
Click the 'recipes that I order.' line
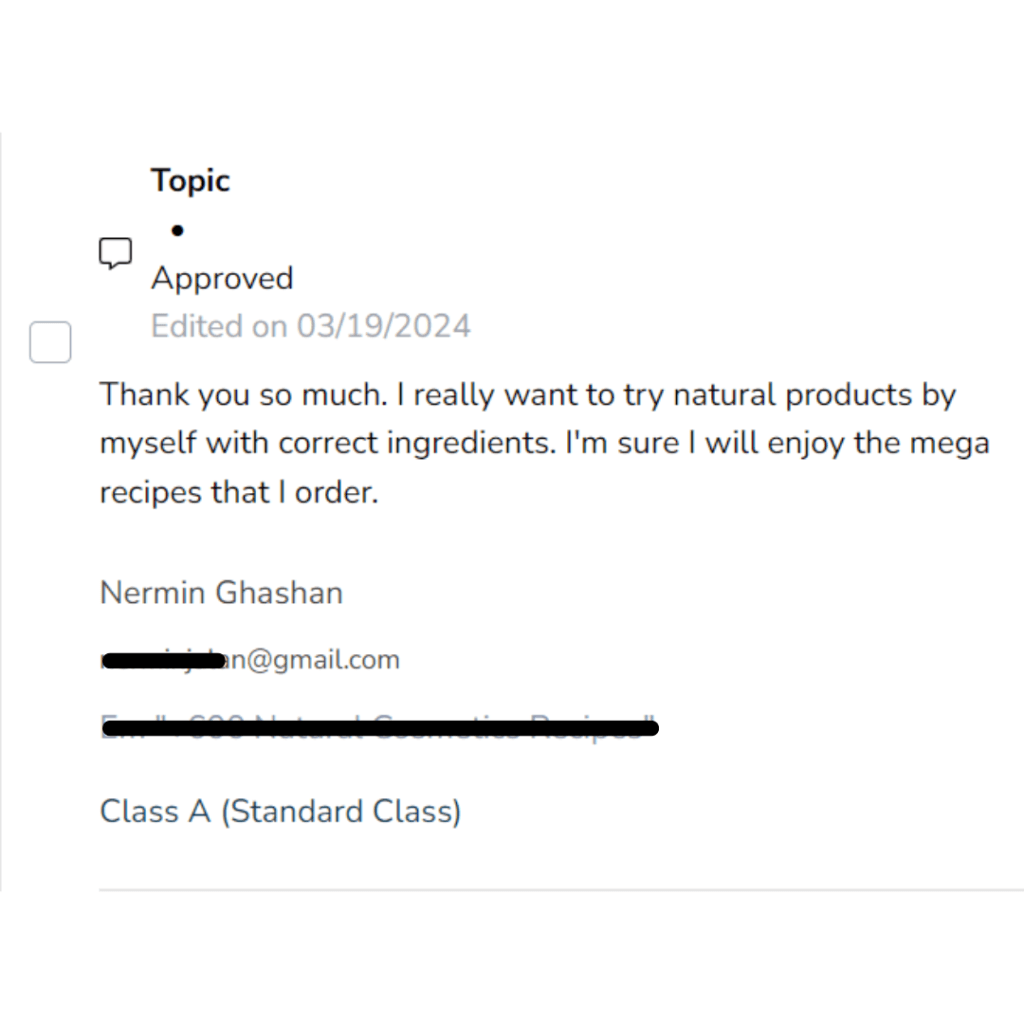[239, 492]
